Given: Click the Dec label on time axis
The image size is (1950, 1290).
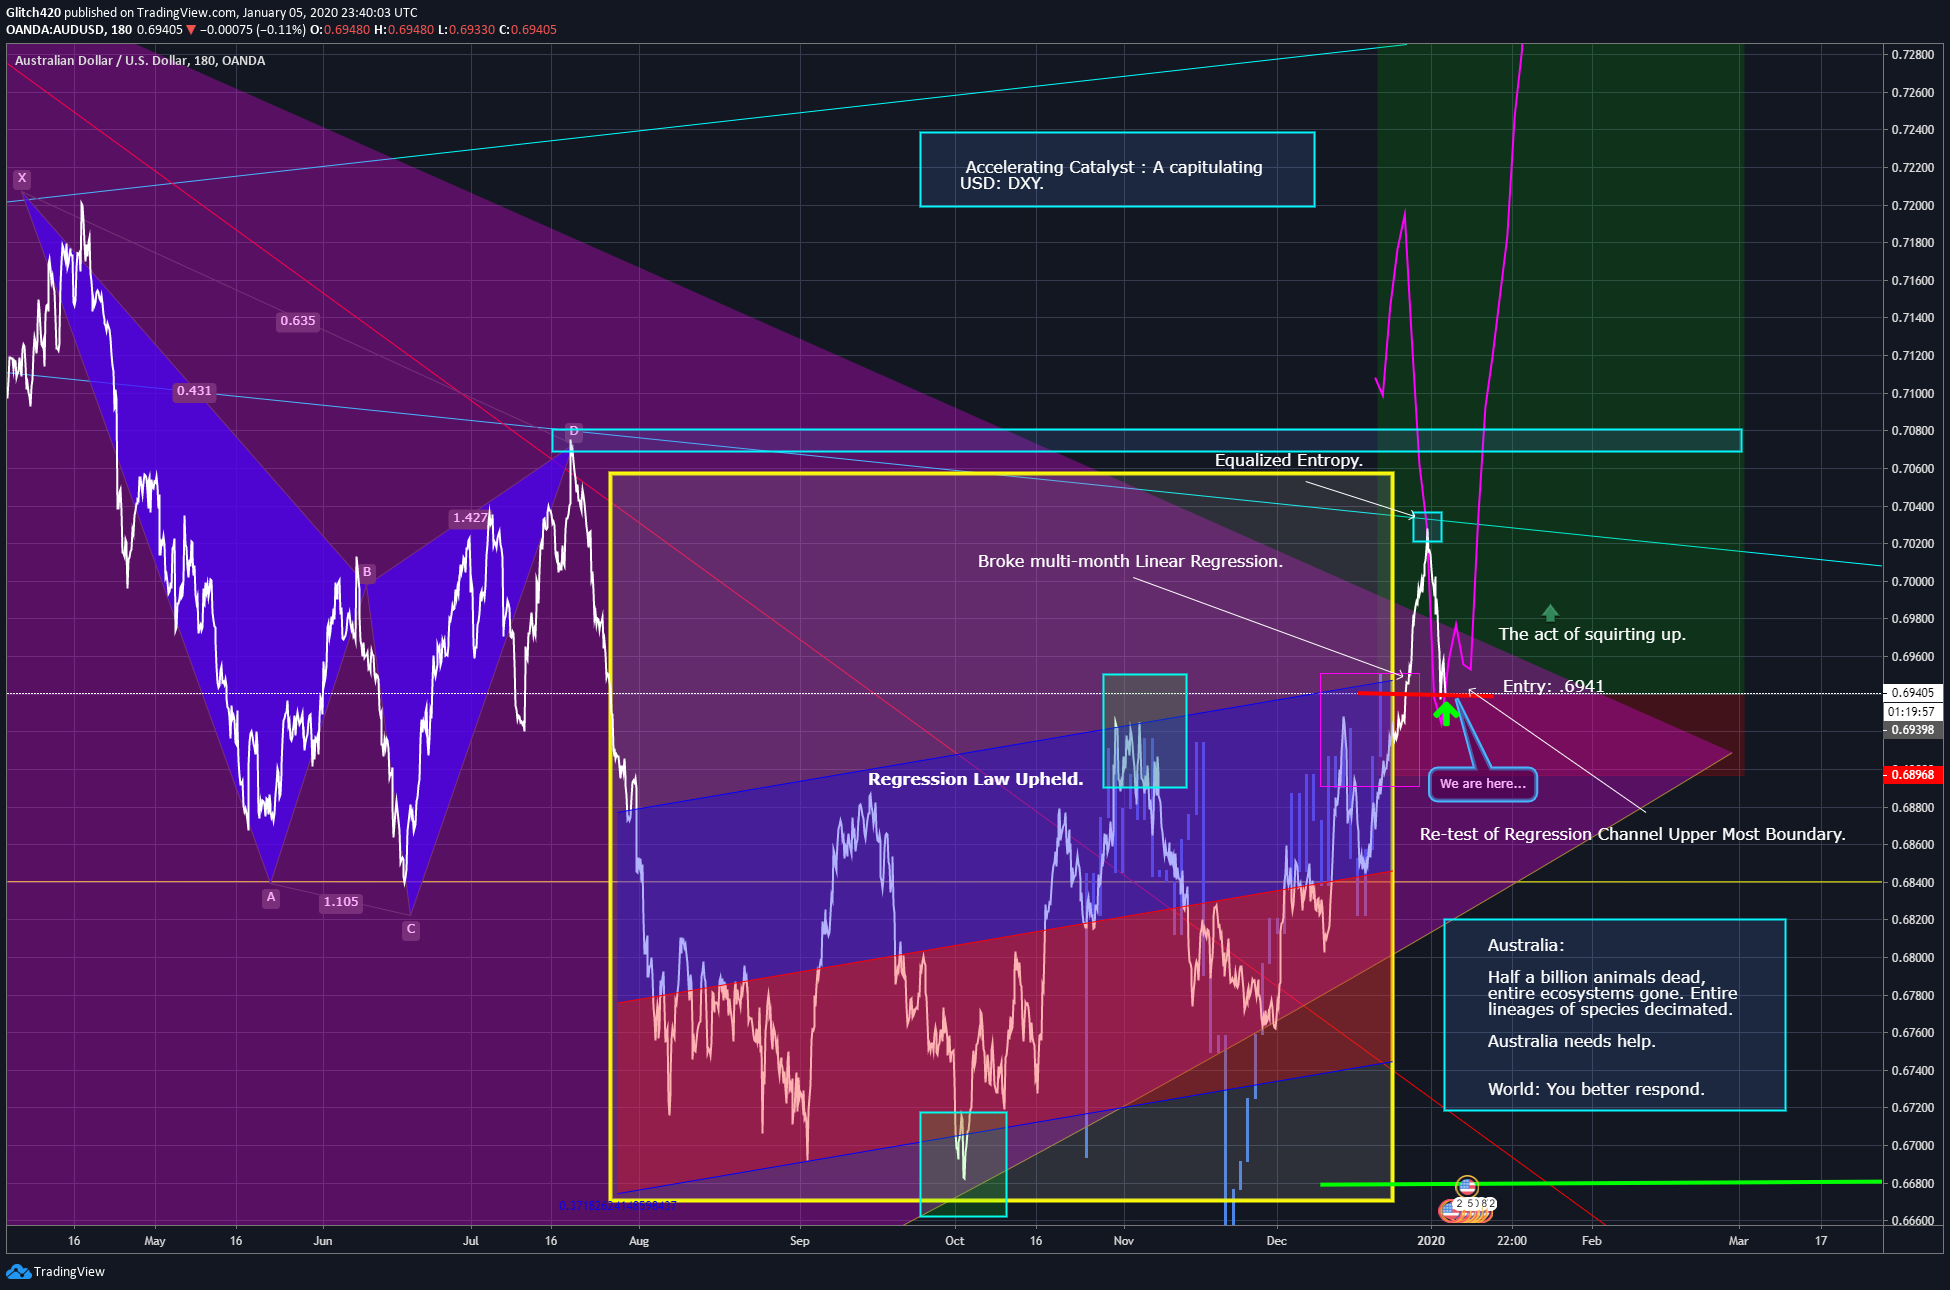Looking at the screenshot, I should click(1277, 1241).
